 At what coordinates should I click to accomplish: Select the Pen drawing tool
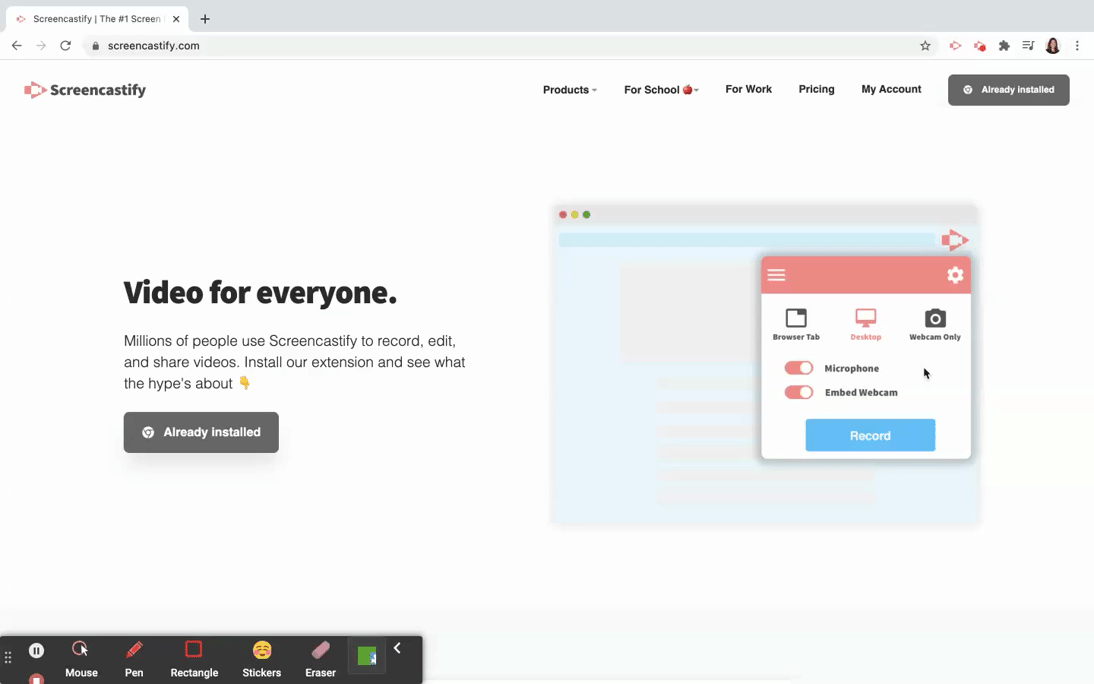(x=134, y=660)
